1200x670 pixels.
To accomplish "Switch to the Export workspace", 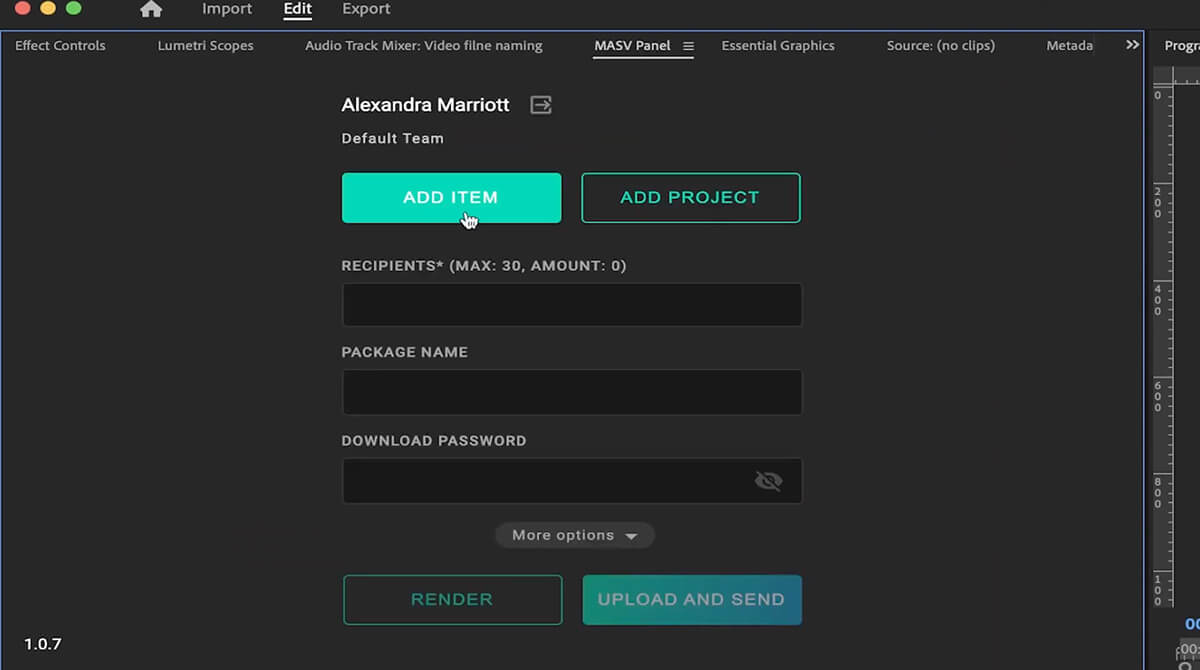I will pos(365,9).
